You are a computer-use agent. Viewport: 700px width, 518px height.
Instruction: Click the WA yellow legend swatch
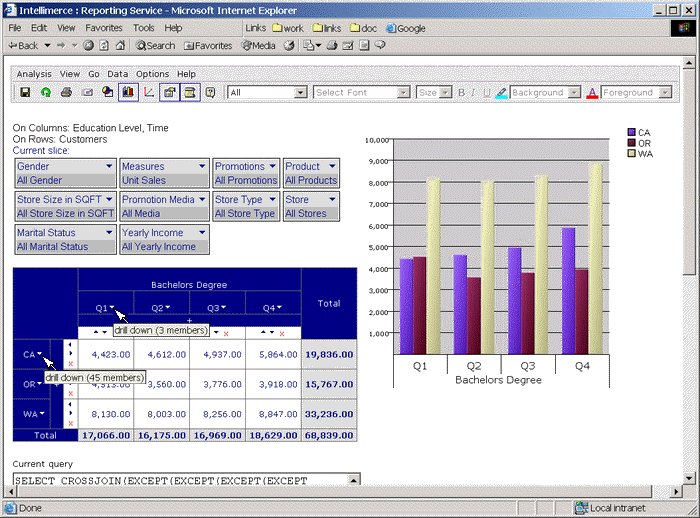[x=631, y=154]
